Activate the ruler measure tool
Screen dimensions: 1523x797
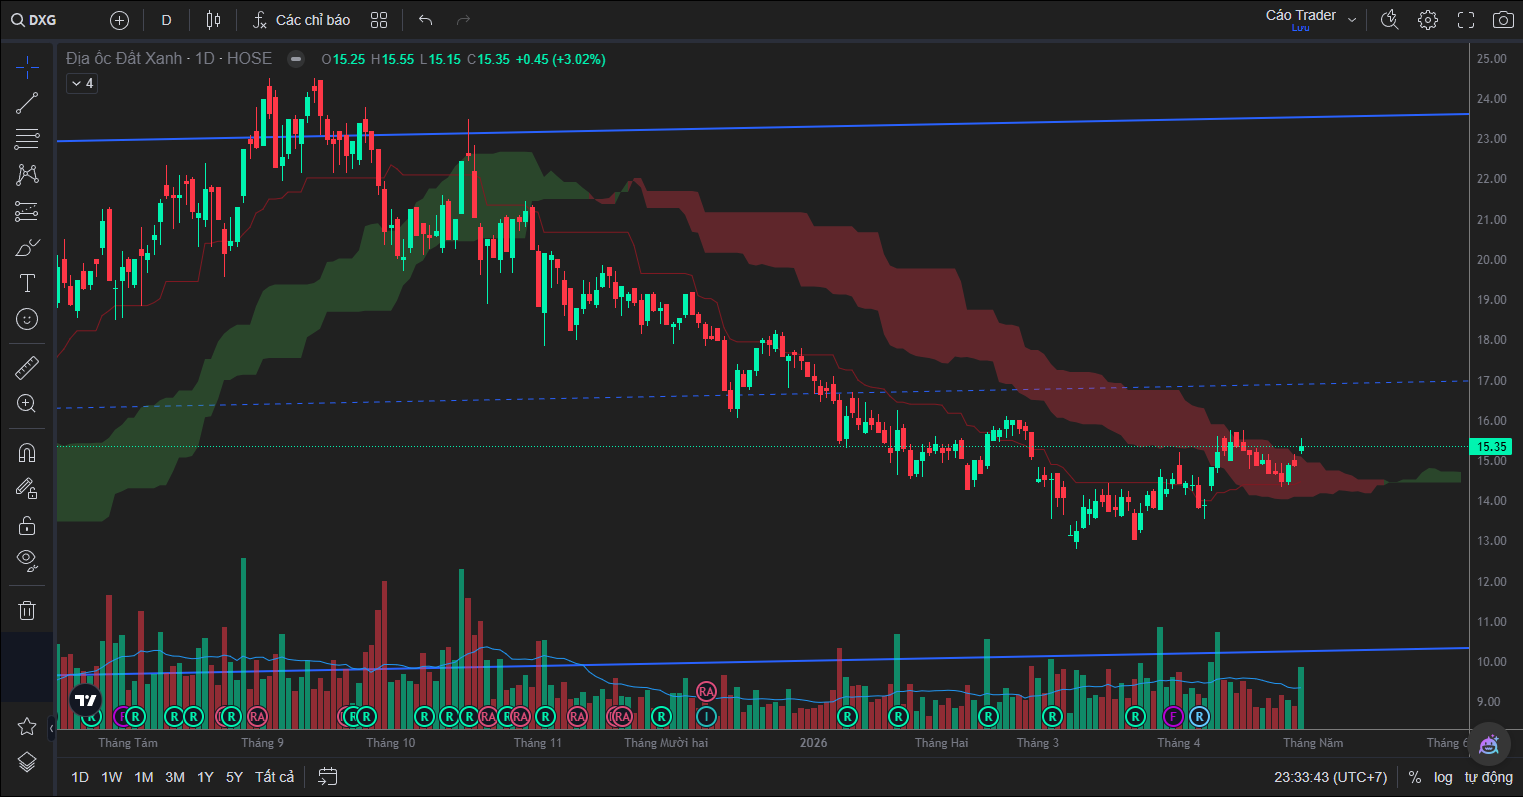tap(27, 368)
